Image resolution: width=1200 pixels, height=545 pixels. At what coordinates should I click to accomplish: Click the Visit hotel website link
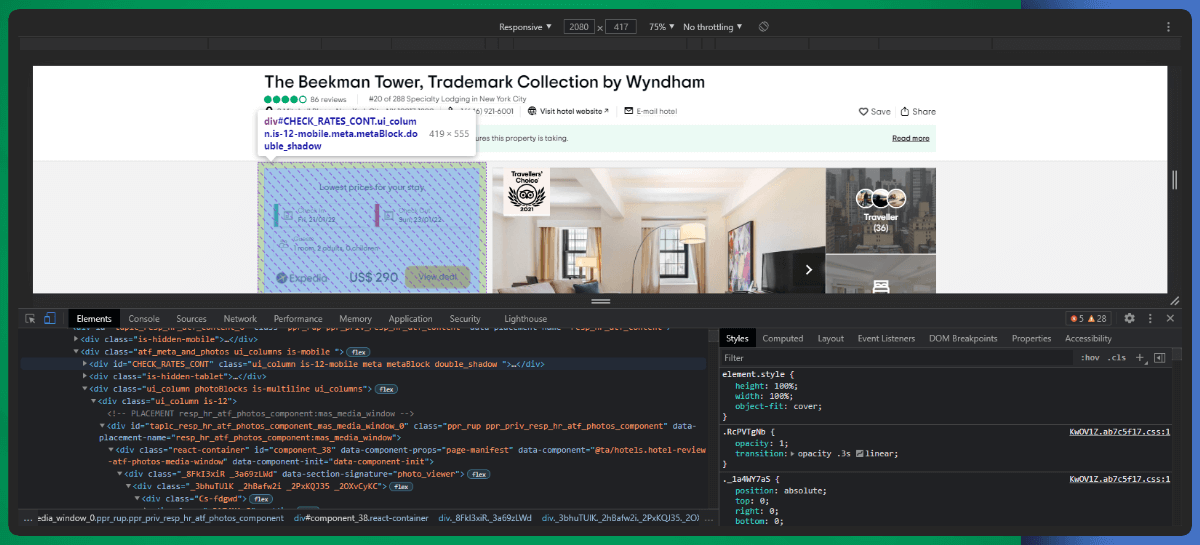[572, 111]
